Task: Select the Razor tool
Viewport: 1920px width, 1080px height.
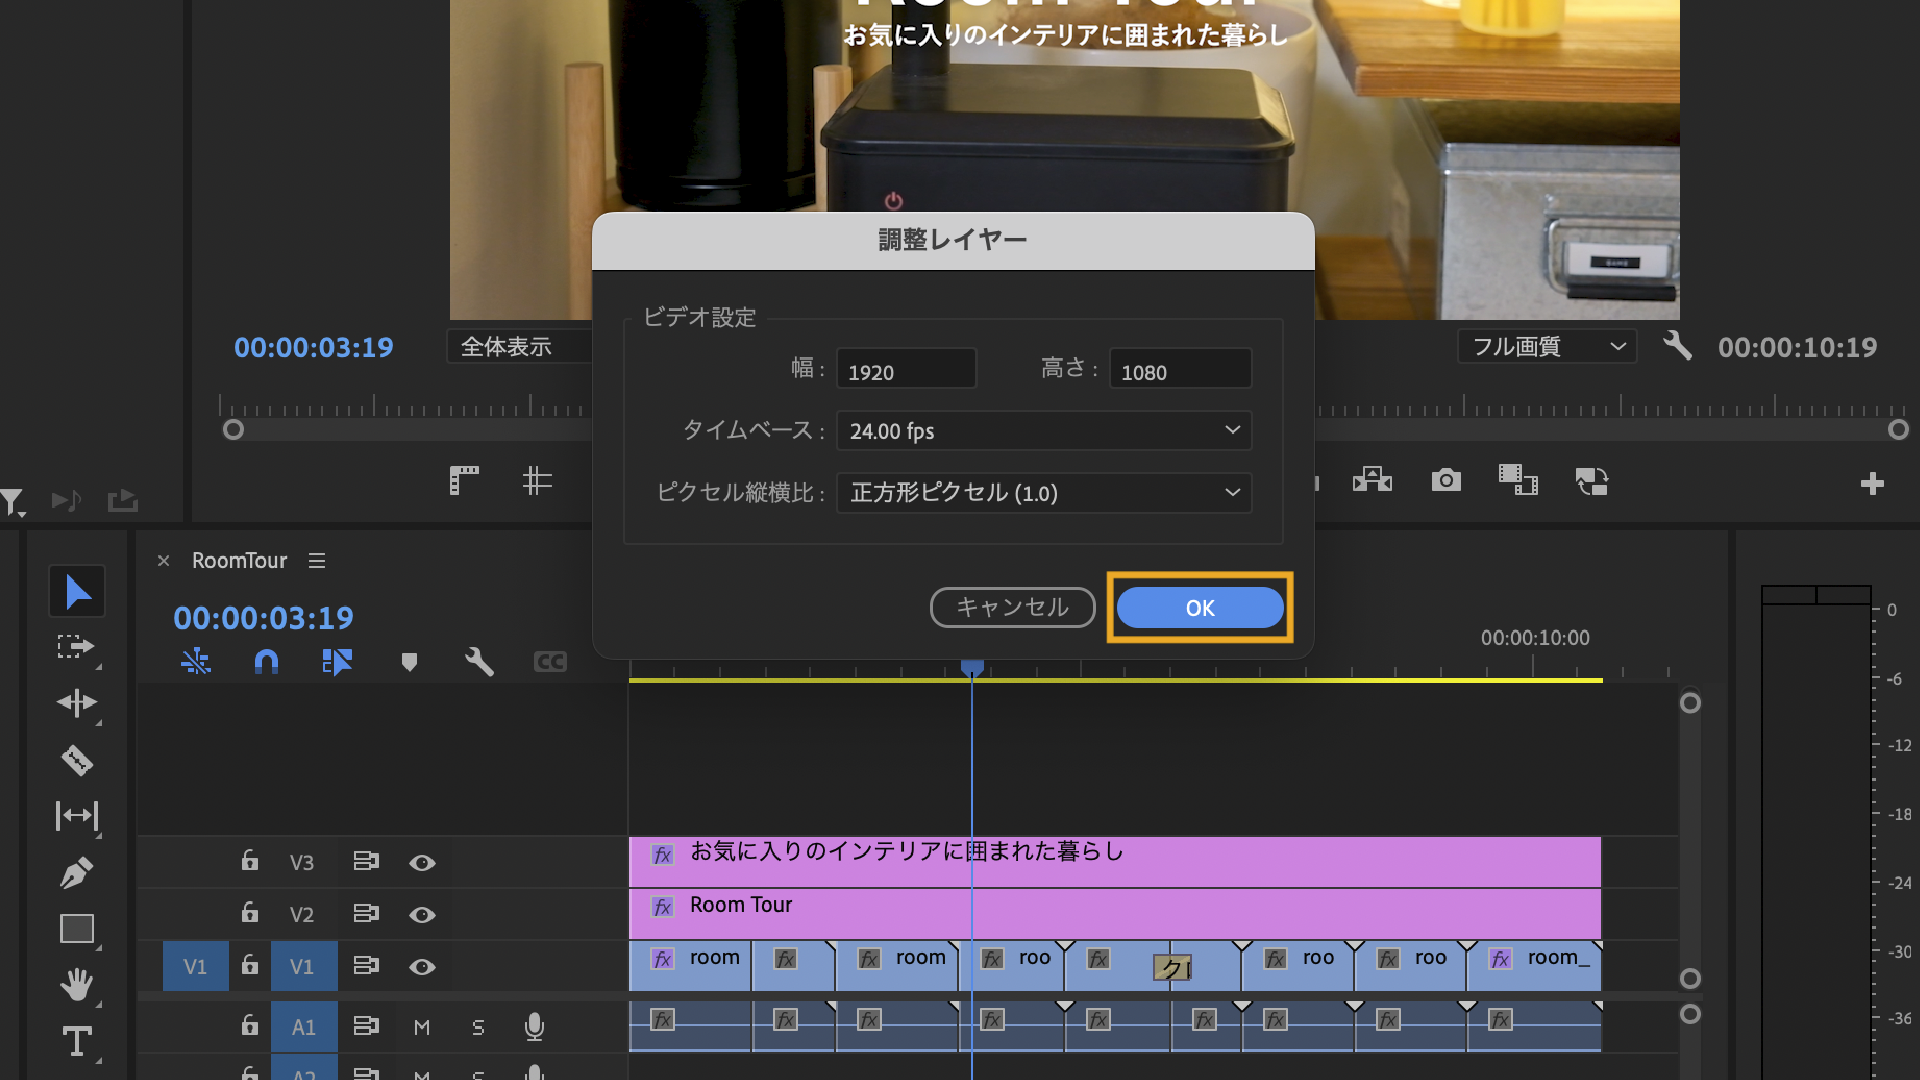Action: 77,760
